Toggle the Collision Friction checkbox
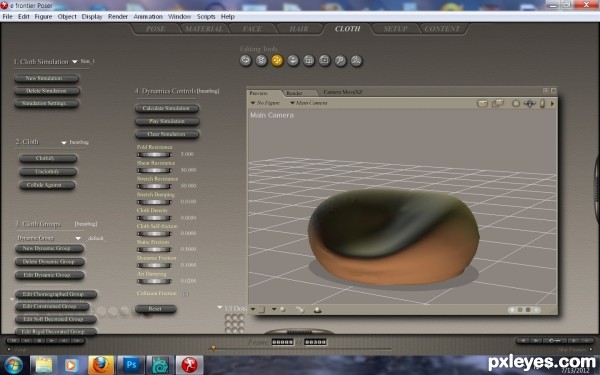The height and width of the screenshot is (375, 600). point(186,293)
